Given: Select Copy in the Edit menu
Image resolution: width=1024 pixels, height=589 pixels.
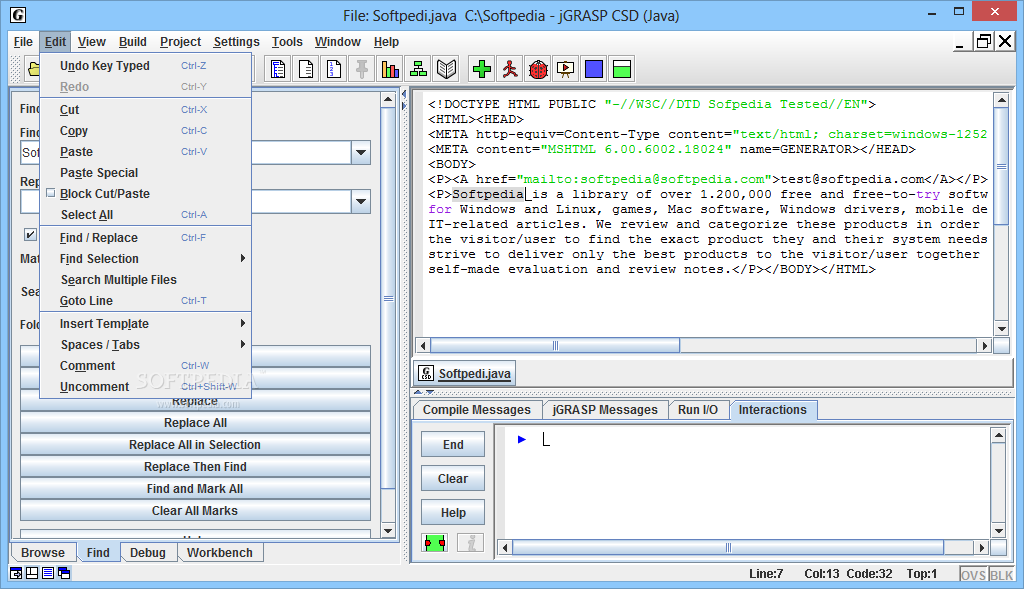Looking at the screenshot, I should click(146, 131).
